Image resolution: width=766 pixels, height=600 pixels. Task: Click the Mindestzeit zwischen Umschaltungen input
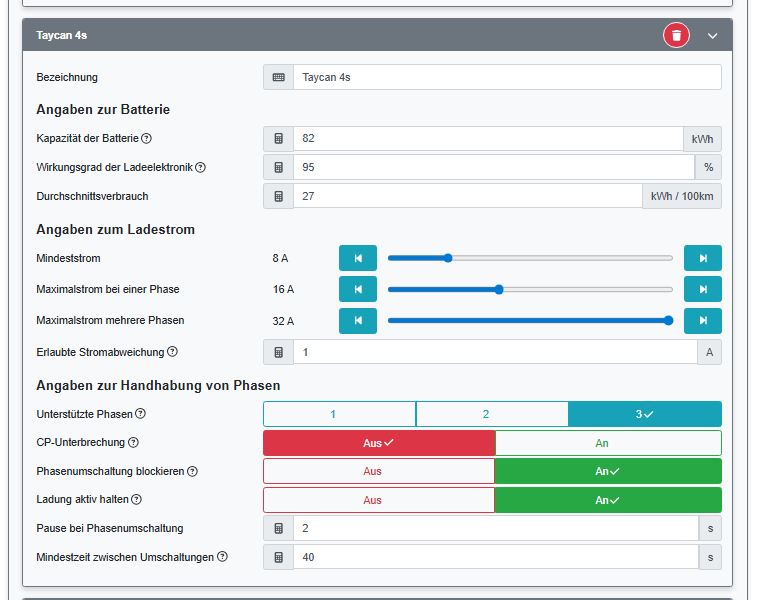pos(496,557)
